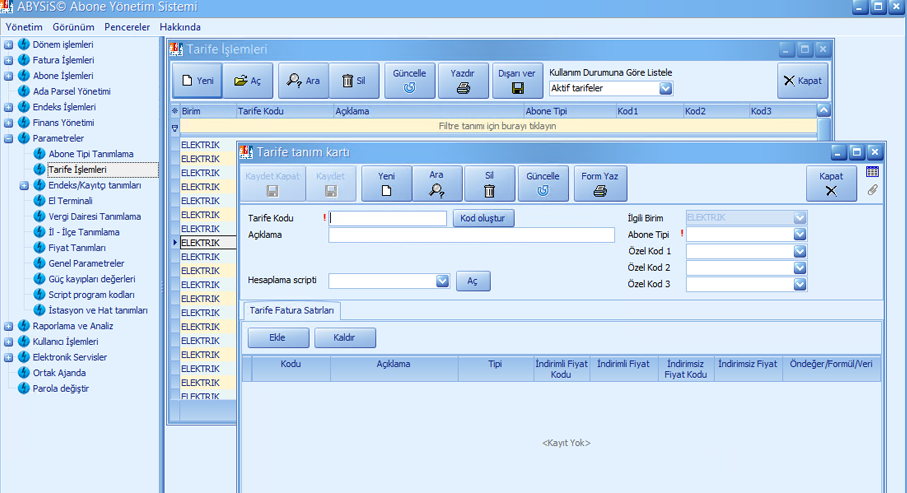Click the Kod oluştur button
This screenshot has width=907, height=493.
[x=483, y=218]
